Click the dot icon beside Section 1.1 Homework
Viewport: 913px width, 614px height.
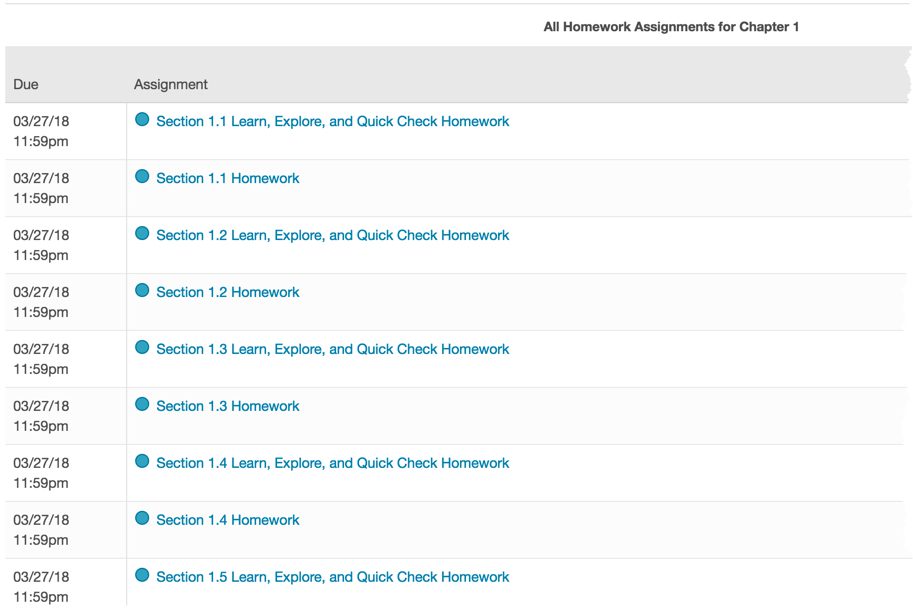coord(141,177)
